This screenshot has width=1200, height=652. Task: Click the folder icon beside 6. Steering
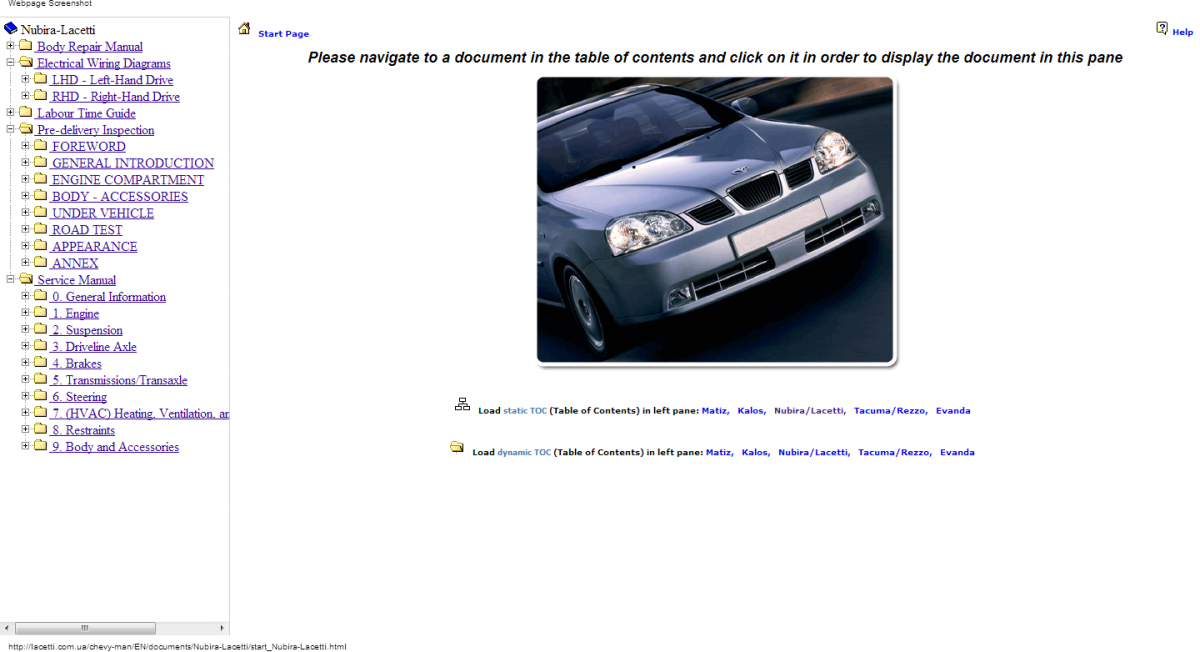tap(41, 396)
